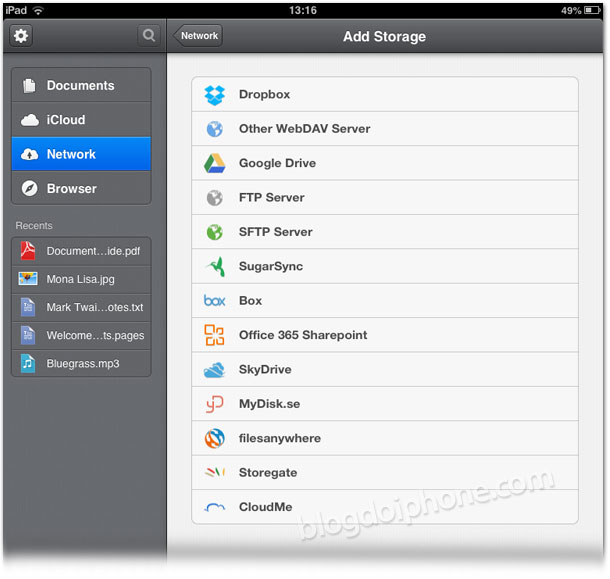
Task: Click the blue box logo icon
Action: [215, 300]
